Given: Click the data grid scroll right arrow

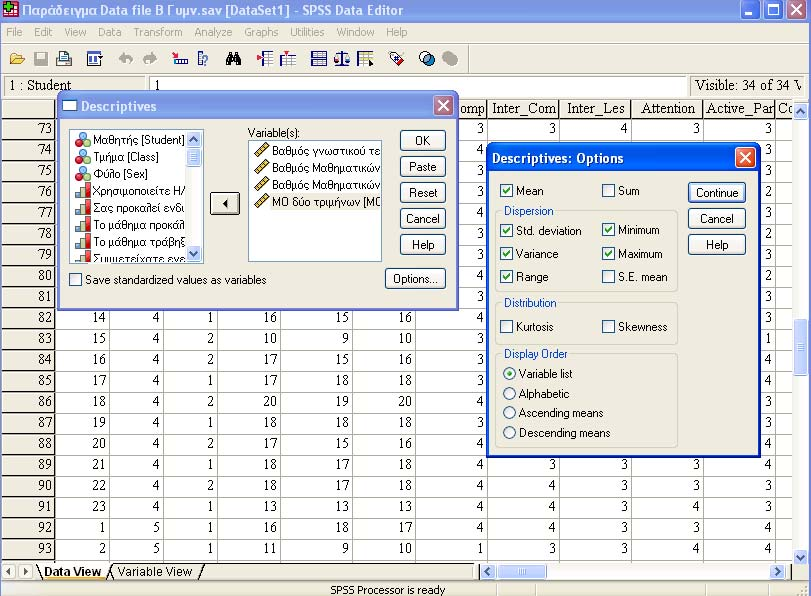Looking at the screenshot, I should (777, 571).
